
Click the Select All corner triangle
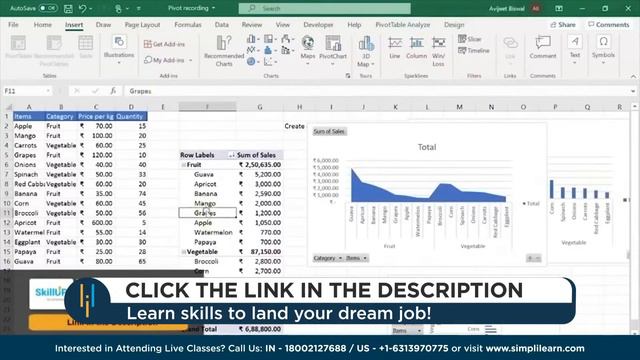click(8, 107)
